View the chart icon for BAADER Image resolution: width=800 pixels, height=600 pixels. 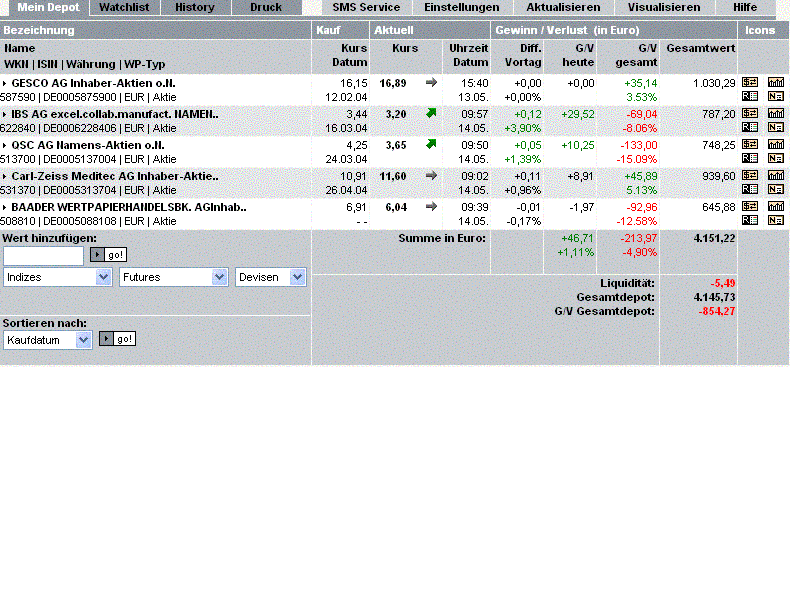coord(776,207)
